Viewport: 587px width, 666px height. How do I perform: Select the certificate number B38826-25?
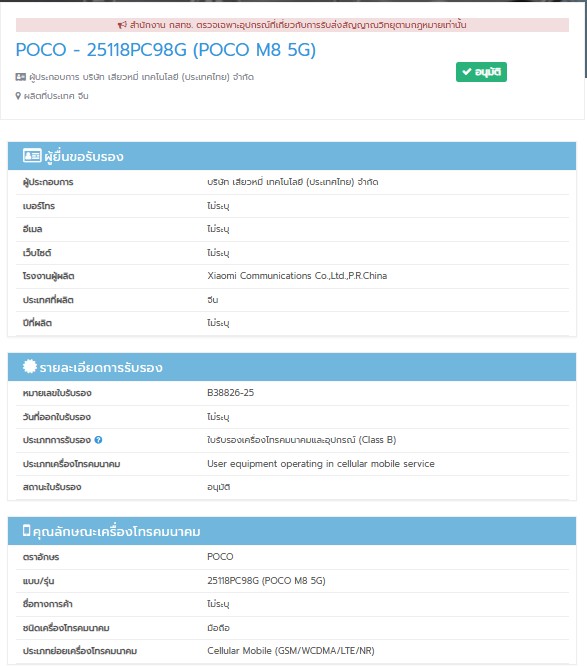click(x=231, y=393)
